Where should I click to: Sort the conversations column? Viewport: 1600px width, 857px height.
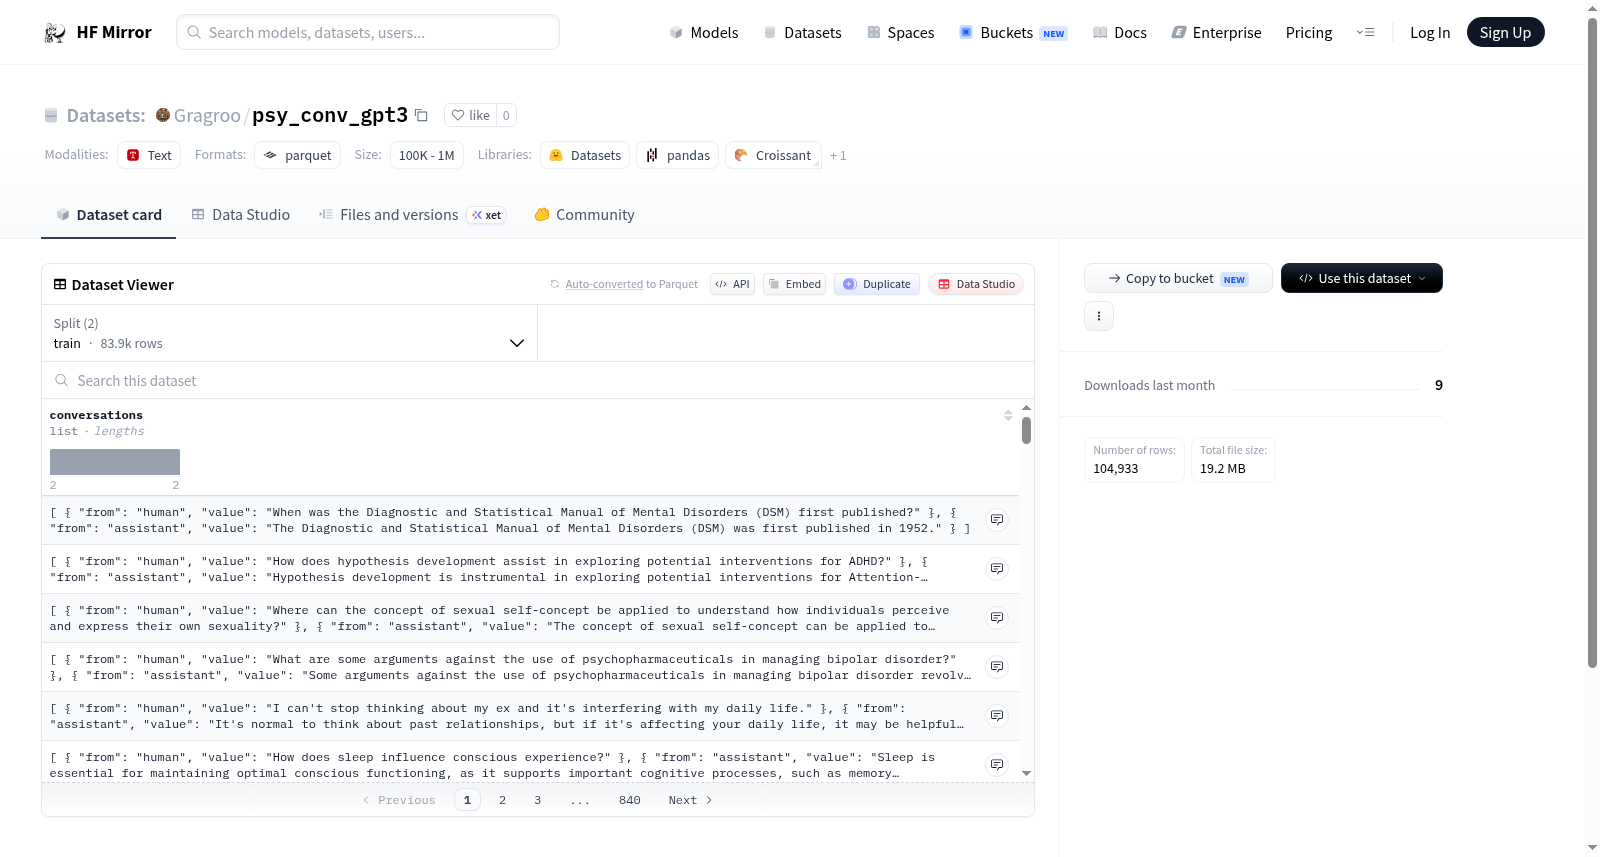[x=1008, y=415]
